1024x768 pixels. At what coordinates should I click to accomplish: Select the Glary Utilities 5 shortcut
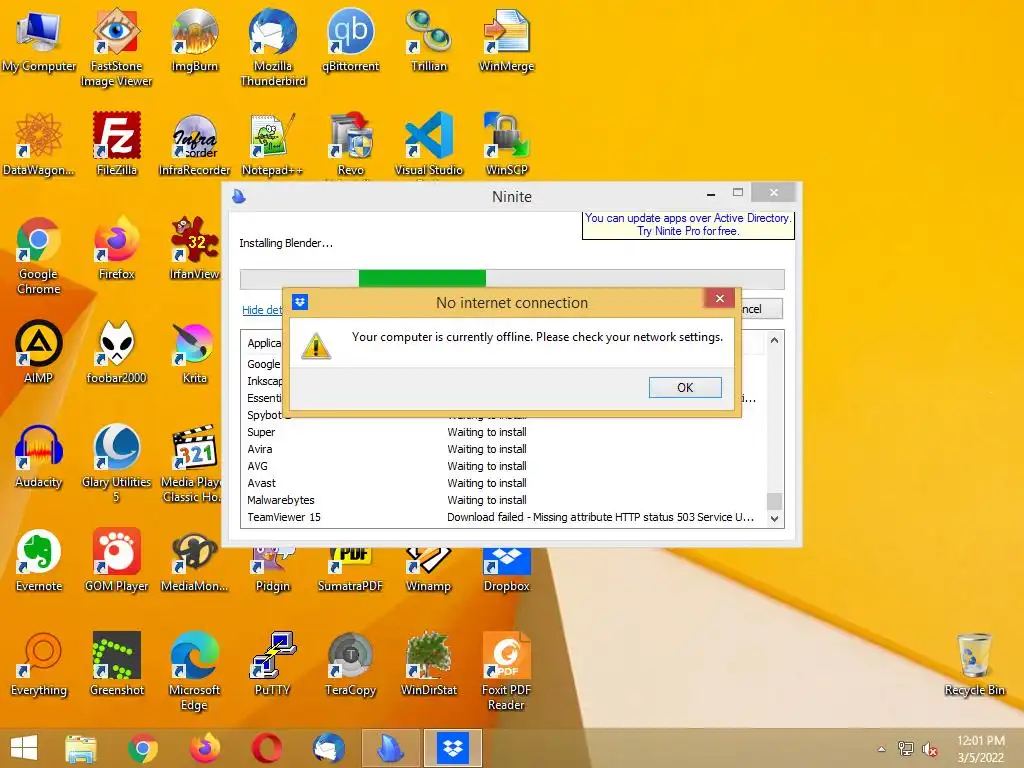point(116,463)
